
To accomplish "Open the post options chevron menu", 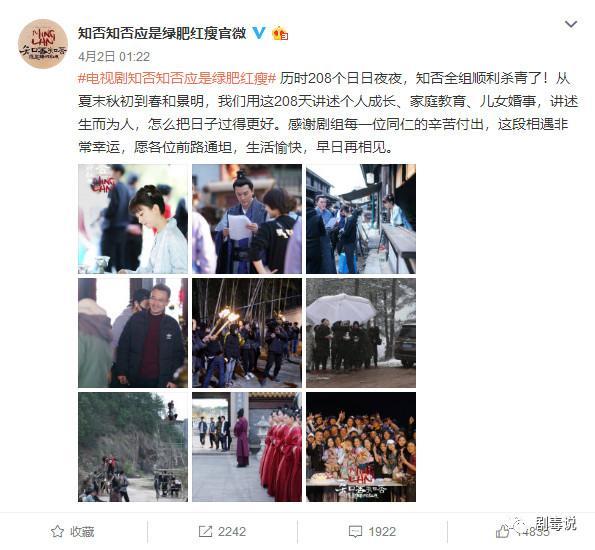I will pyautogui.click(x=571, y=24).
